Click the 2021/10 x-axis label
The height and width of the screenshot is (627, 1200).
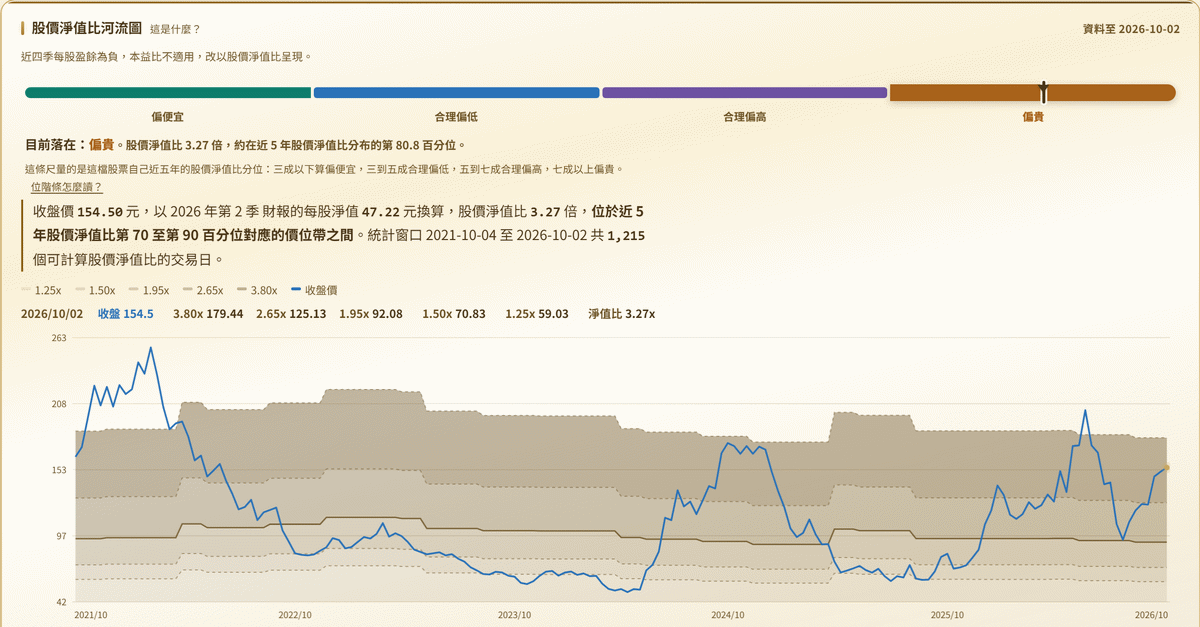92,615
